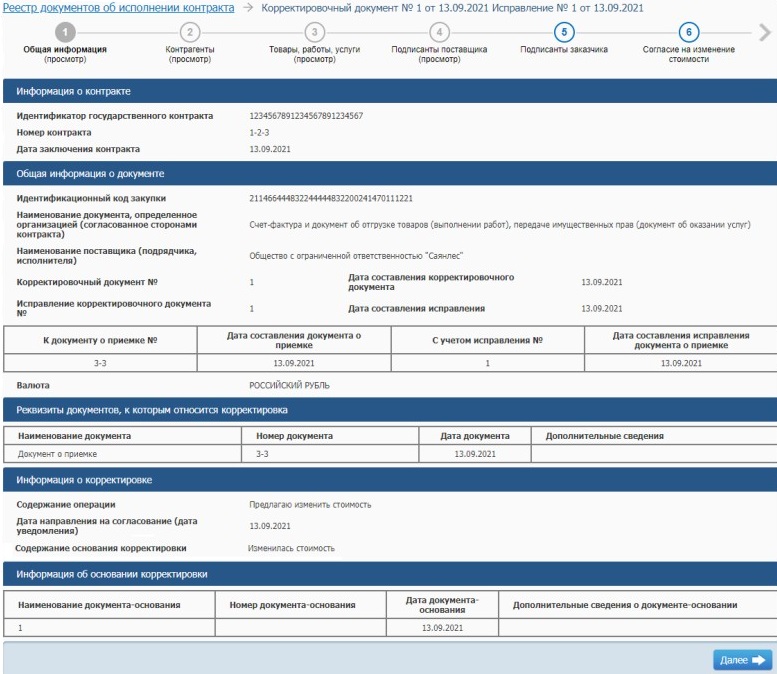Select acceptance table cell 3-3
Viewport: 777px width, 674px height.
point(100,363)
